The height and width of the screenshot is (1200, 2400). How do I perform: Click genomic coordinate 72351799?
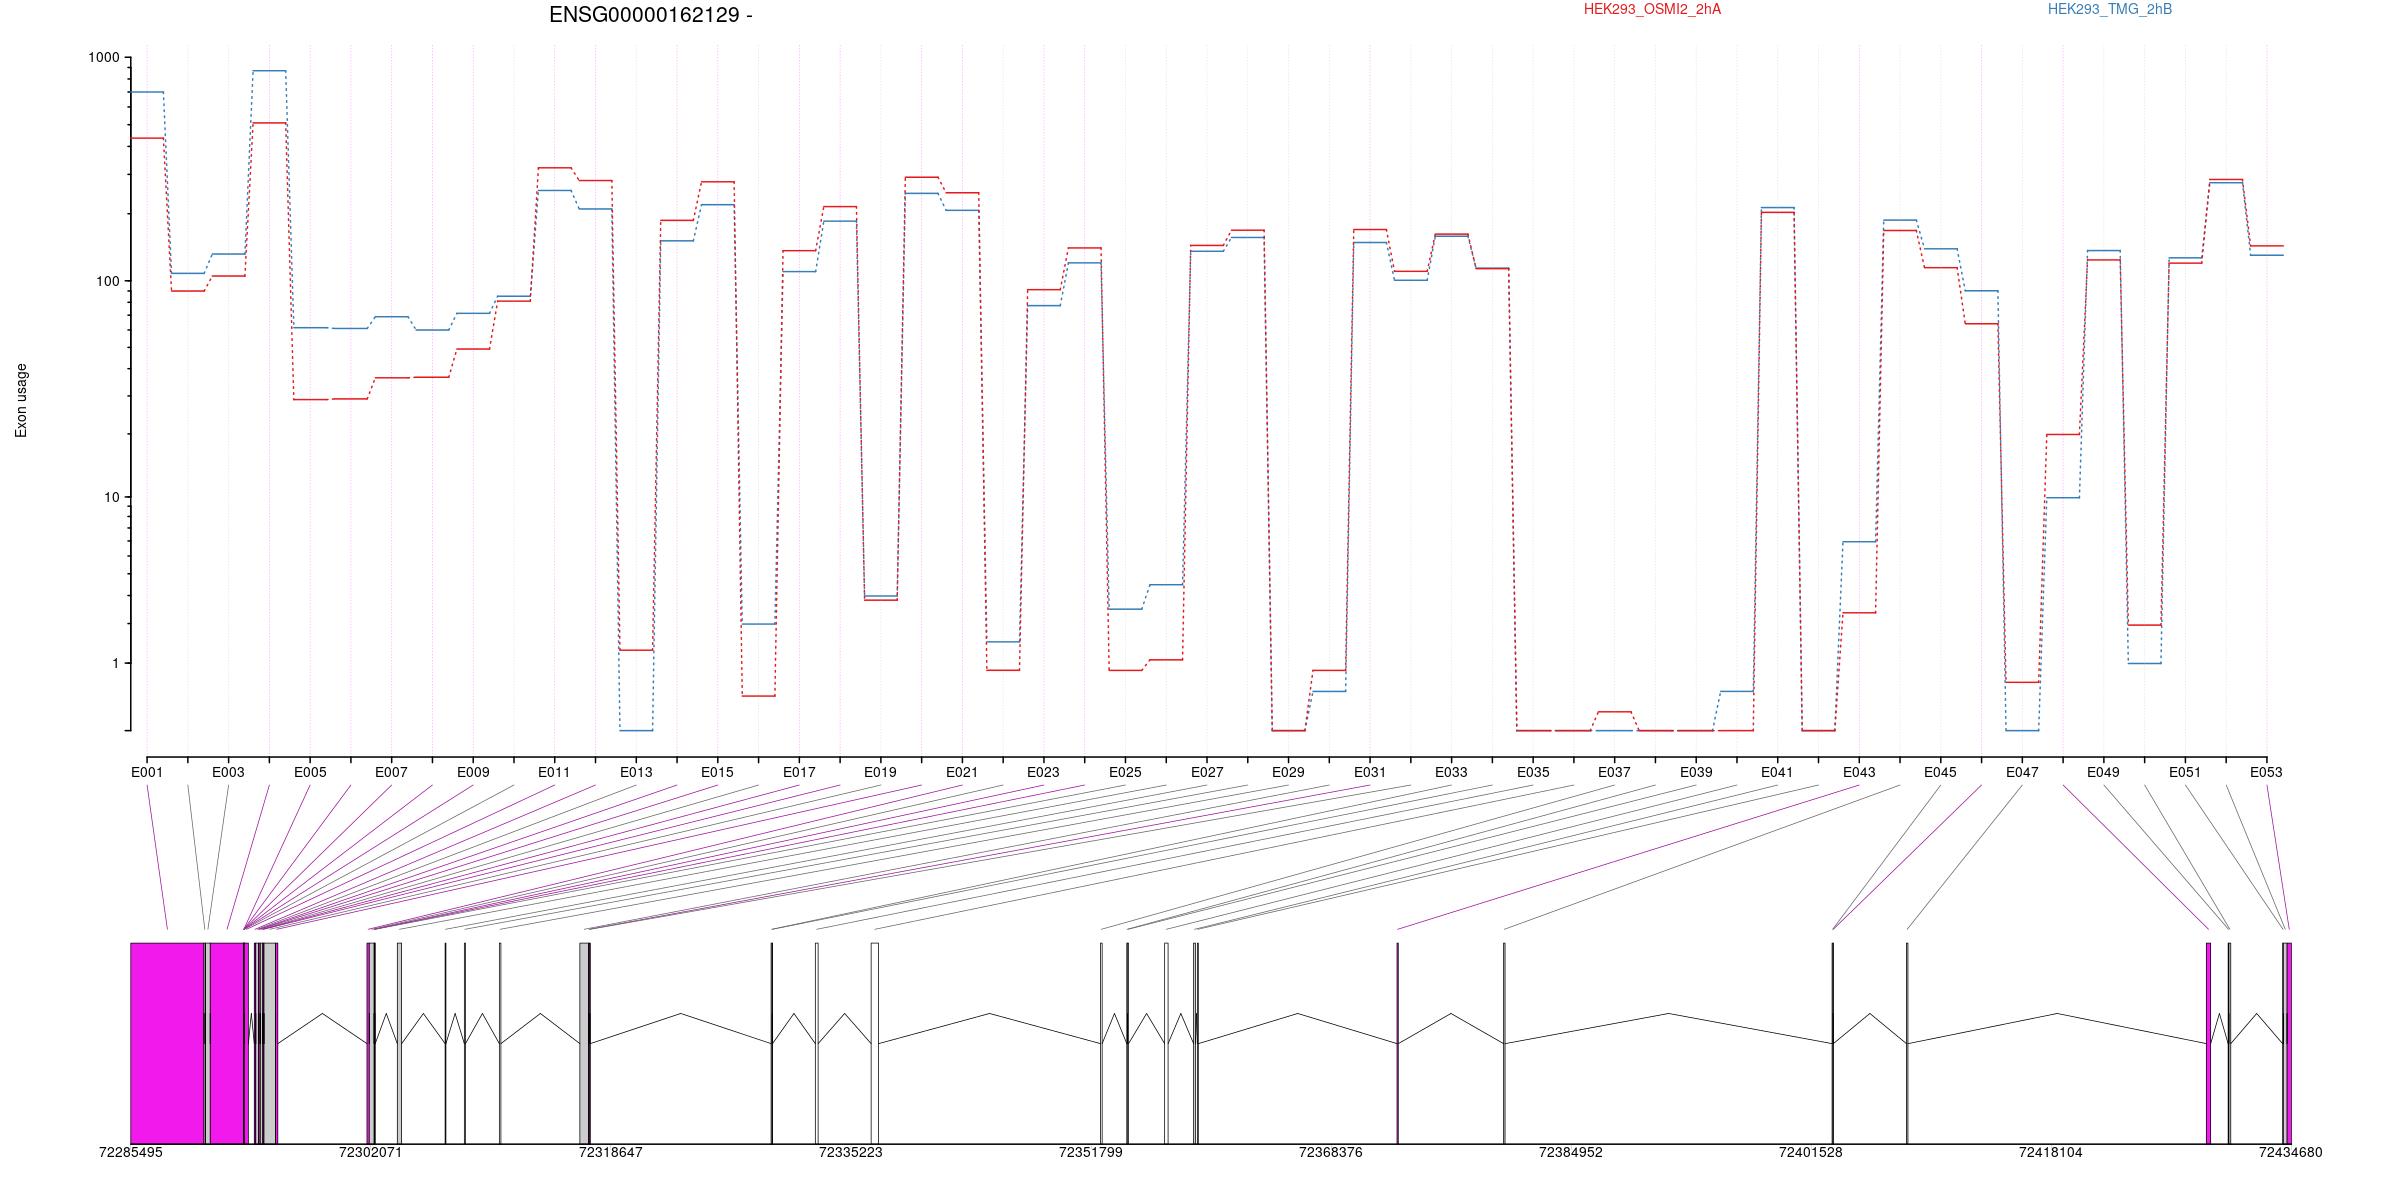pyautogui.click(x=1090, y=1152)
